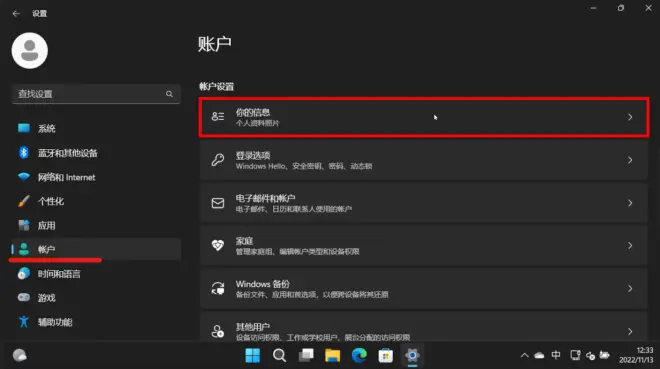Image resolution: width=660 pixels, height=369 pixels.
Task: Open 登录选项 settings card
Action: tap(424, 160)
